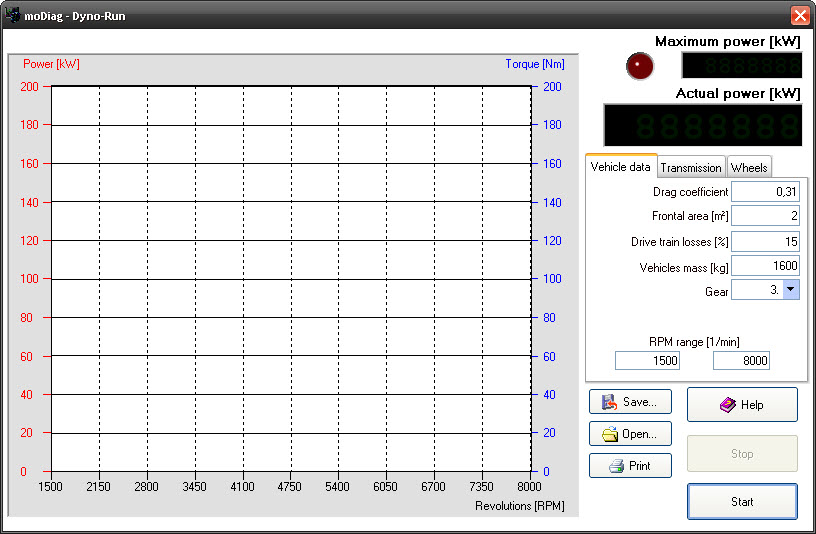Close the Dyno-Run window

[799, 15]
